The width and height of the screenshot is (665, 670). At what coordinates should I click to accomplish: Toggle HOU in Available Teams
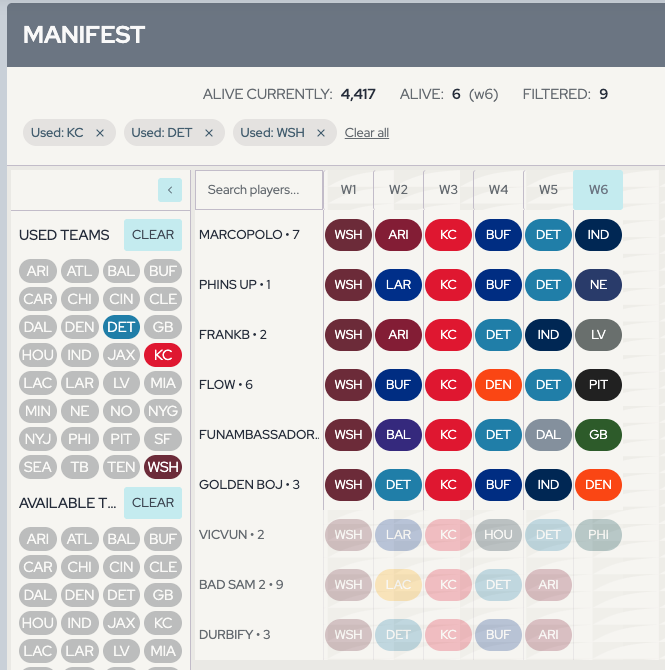(x=38, y=623)
